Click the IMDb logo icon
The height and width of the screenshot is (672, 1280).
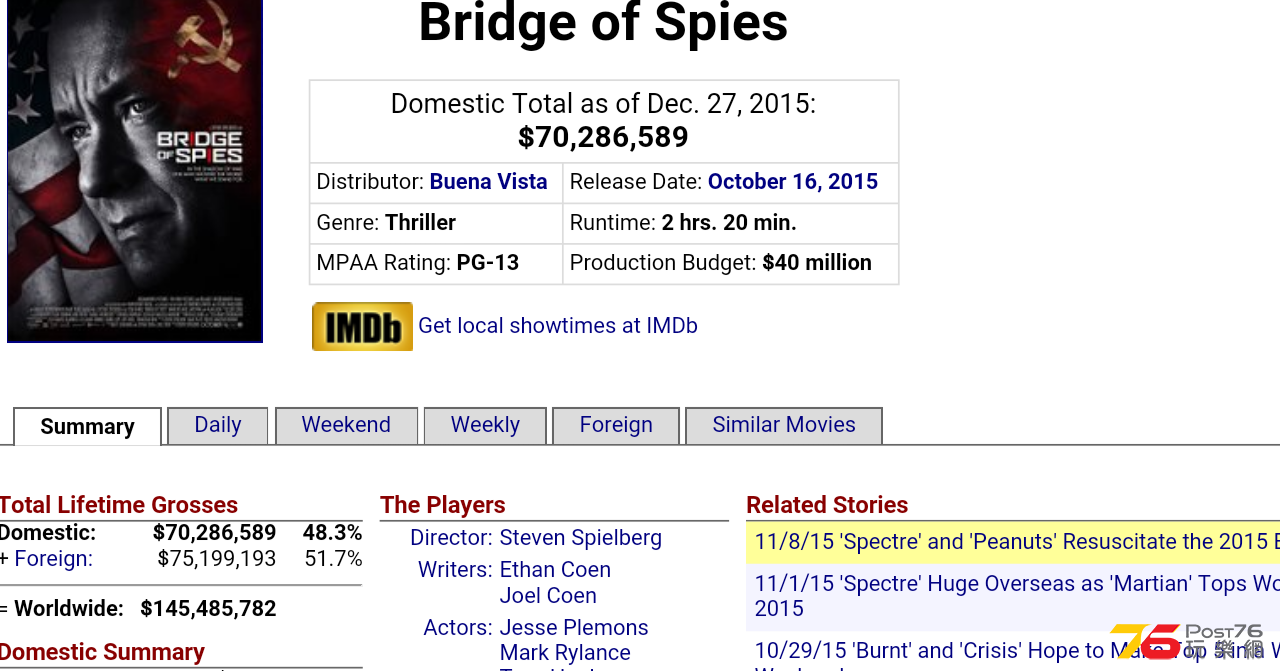coord(362,326)
